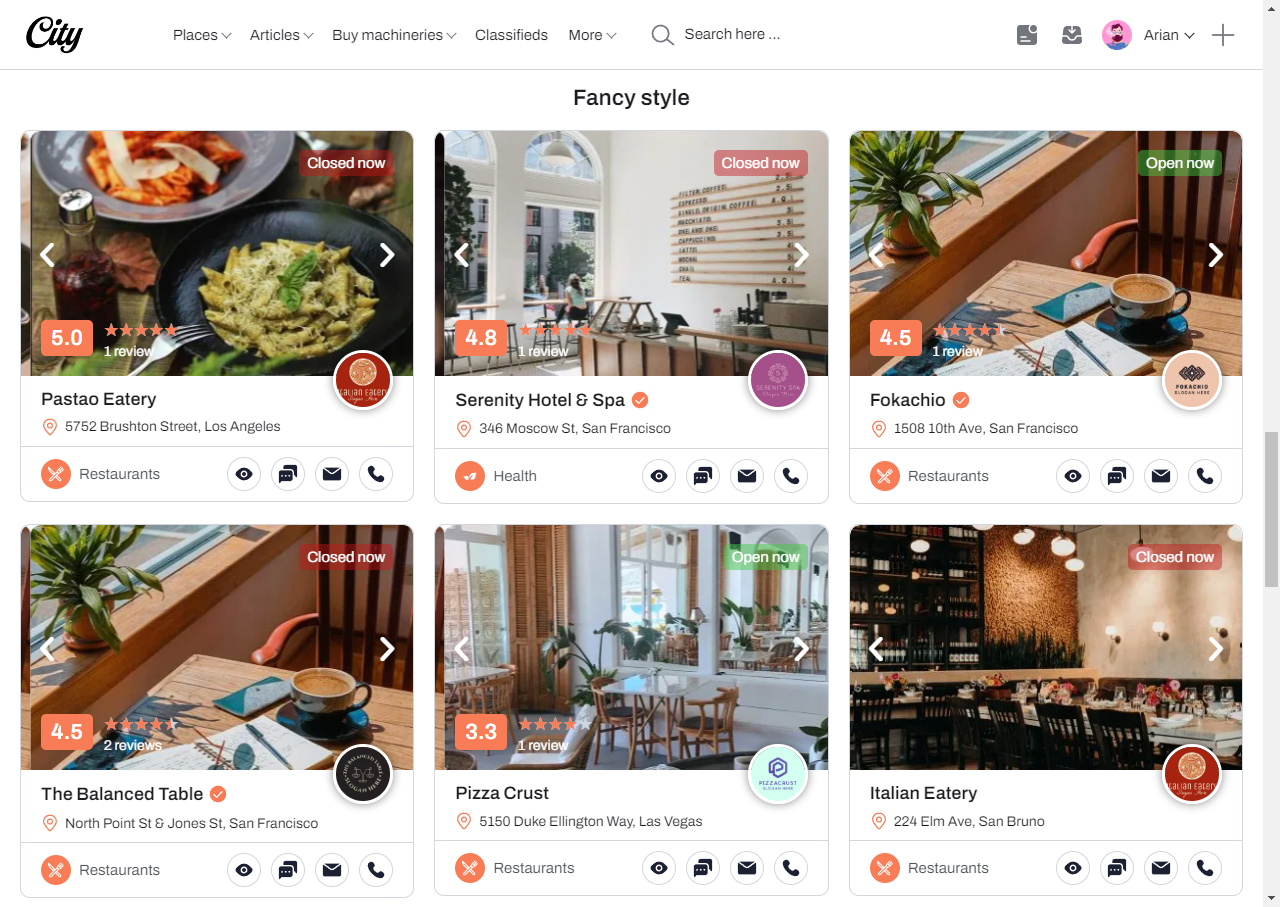Click the eye quick-view icon on Pizza Crust

pos(659,868)
